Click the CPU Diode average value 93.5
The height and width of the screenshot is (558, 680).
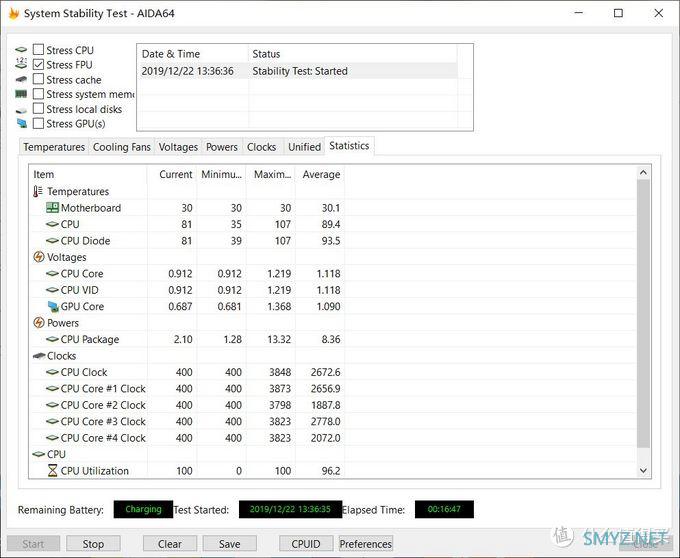coord(331,241)
